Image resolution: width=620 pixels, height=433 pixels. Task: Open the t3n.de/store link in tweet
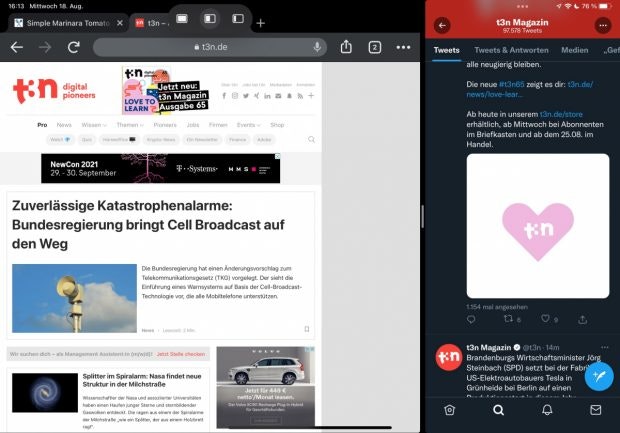[561, 114]
